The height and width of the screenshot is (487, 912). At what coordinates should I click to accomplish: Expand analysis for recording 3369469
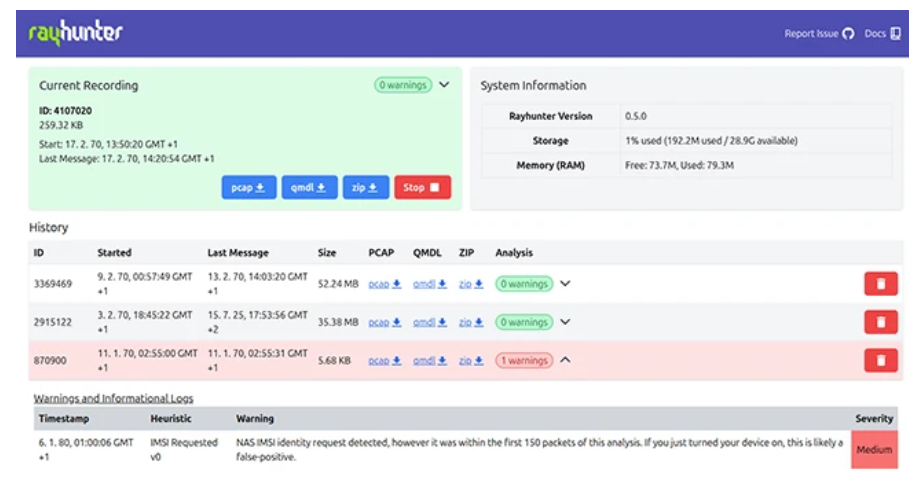pyautogui.click(x=565, y=284)
